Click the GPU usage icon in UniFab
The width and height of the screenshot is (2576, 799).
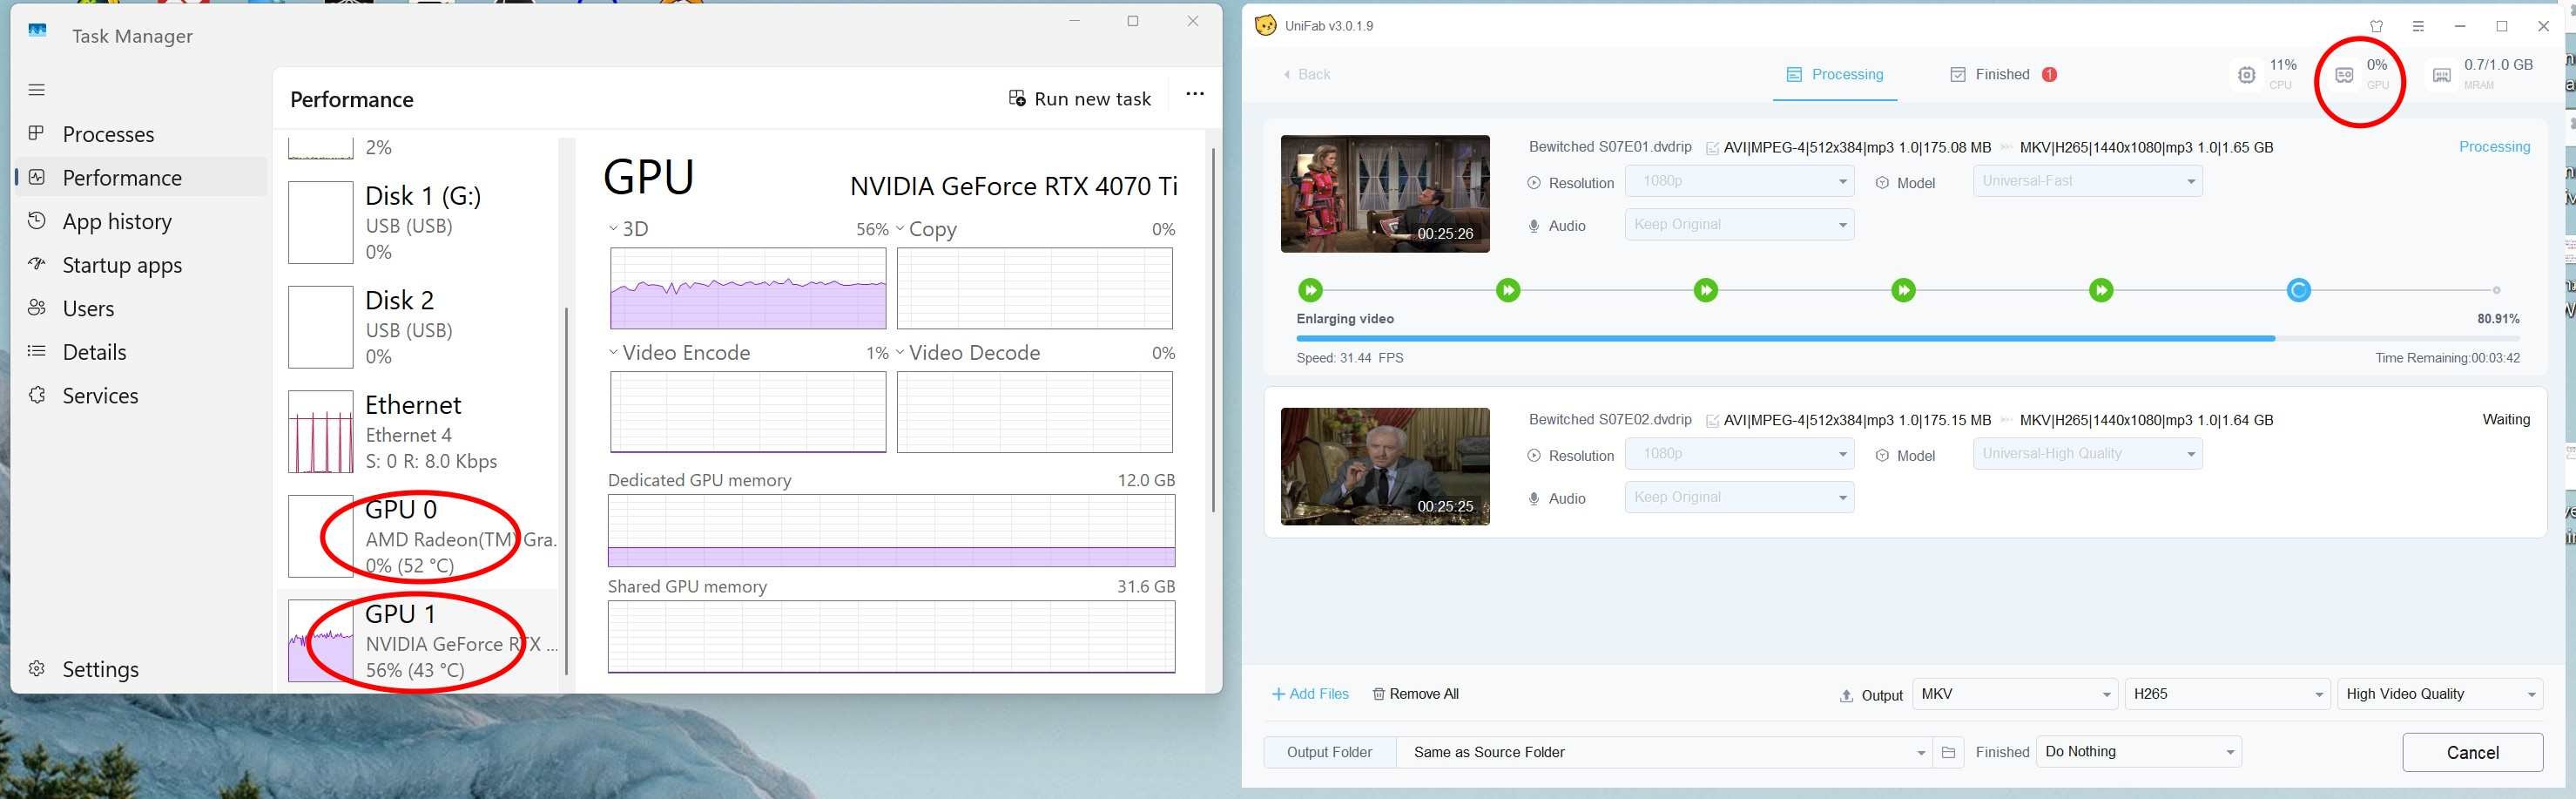coord(2344,75)
